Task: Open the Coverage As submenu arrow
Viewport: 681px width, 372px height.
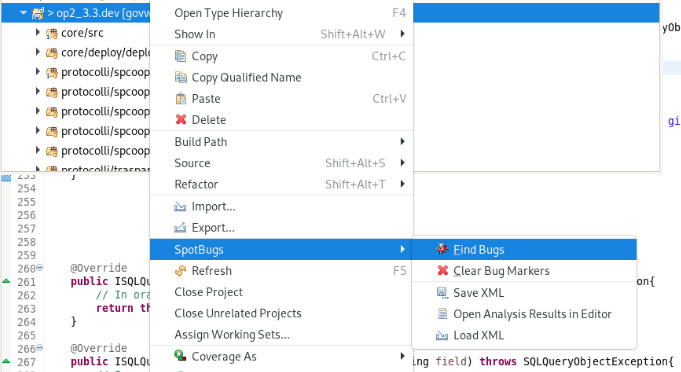Action: click(403, 356)
